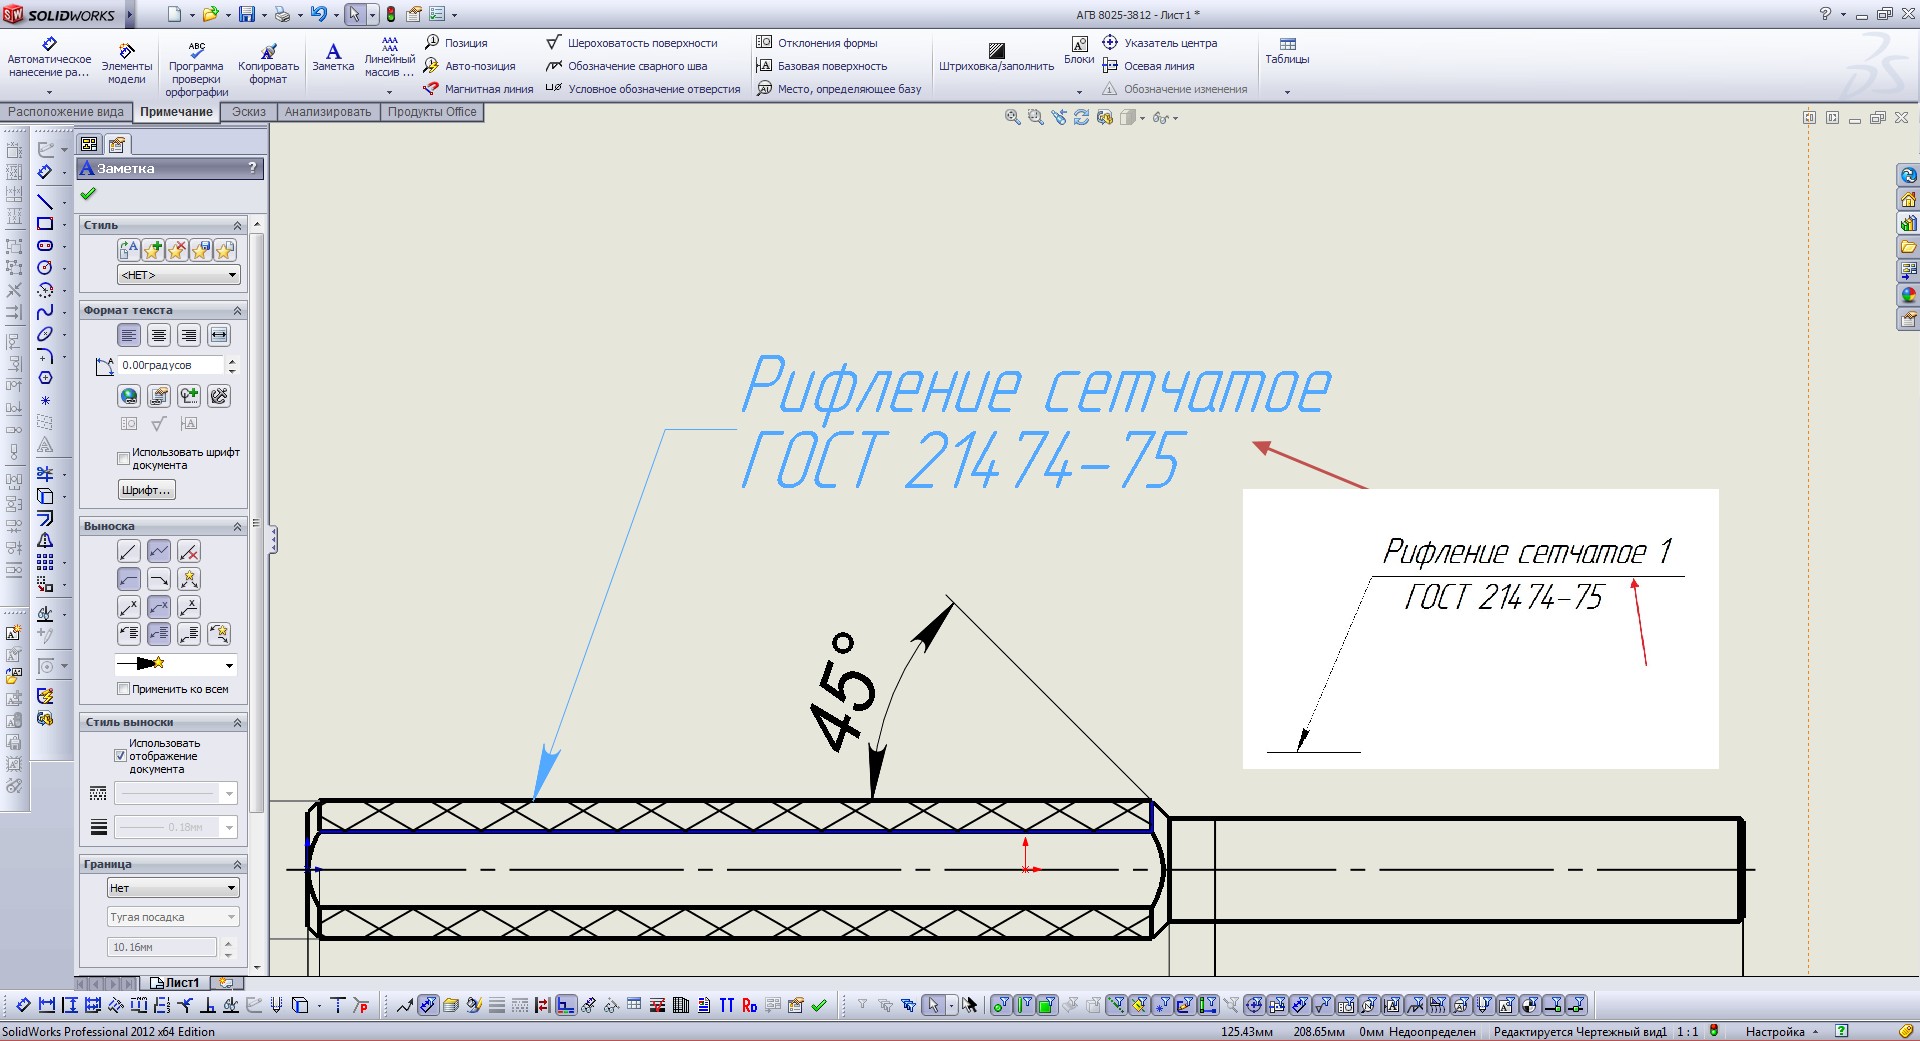Select no-leader button with red X
The height and width of the screenshot is (1041, 1920).
pos(189,551)
